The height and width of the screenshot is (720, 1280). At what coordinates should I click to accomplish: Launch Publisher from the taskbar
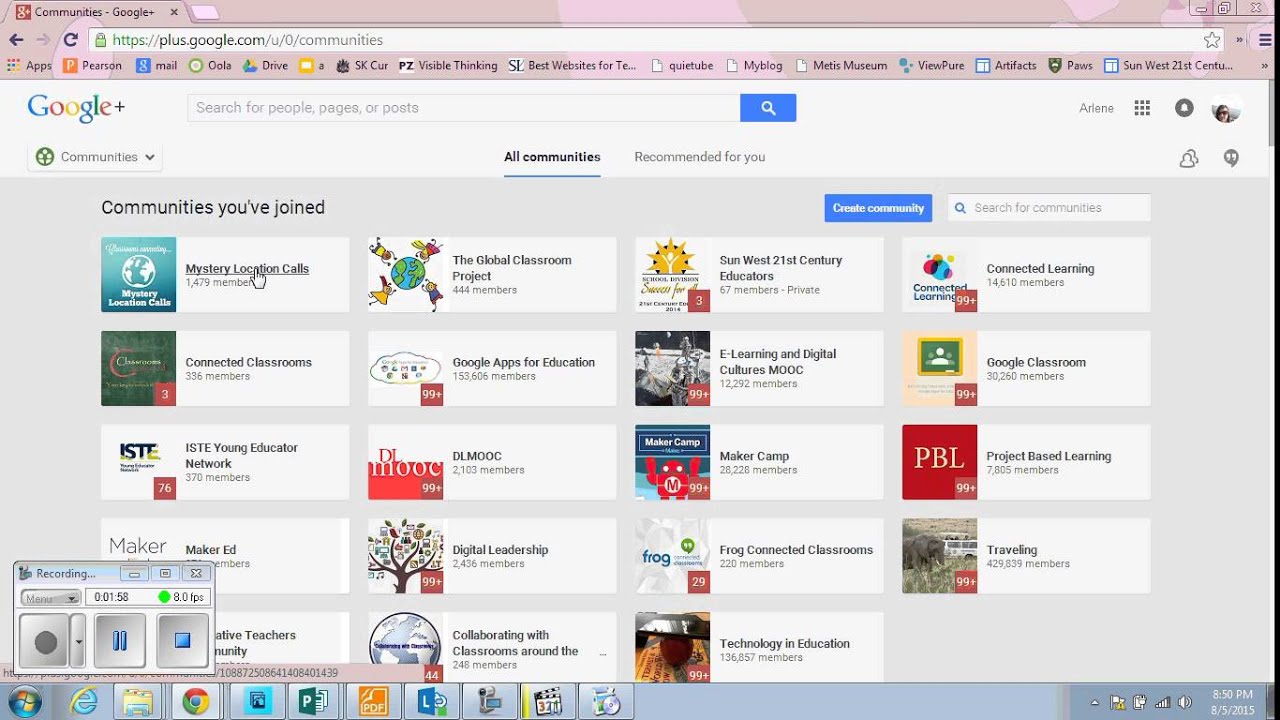click(x=314, y=702)
